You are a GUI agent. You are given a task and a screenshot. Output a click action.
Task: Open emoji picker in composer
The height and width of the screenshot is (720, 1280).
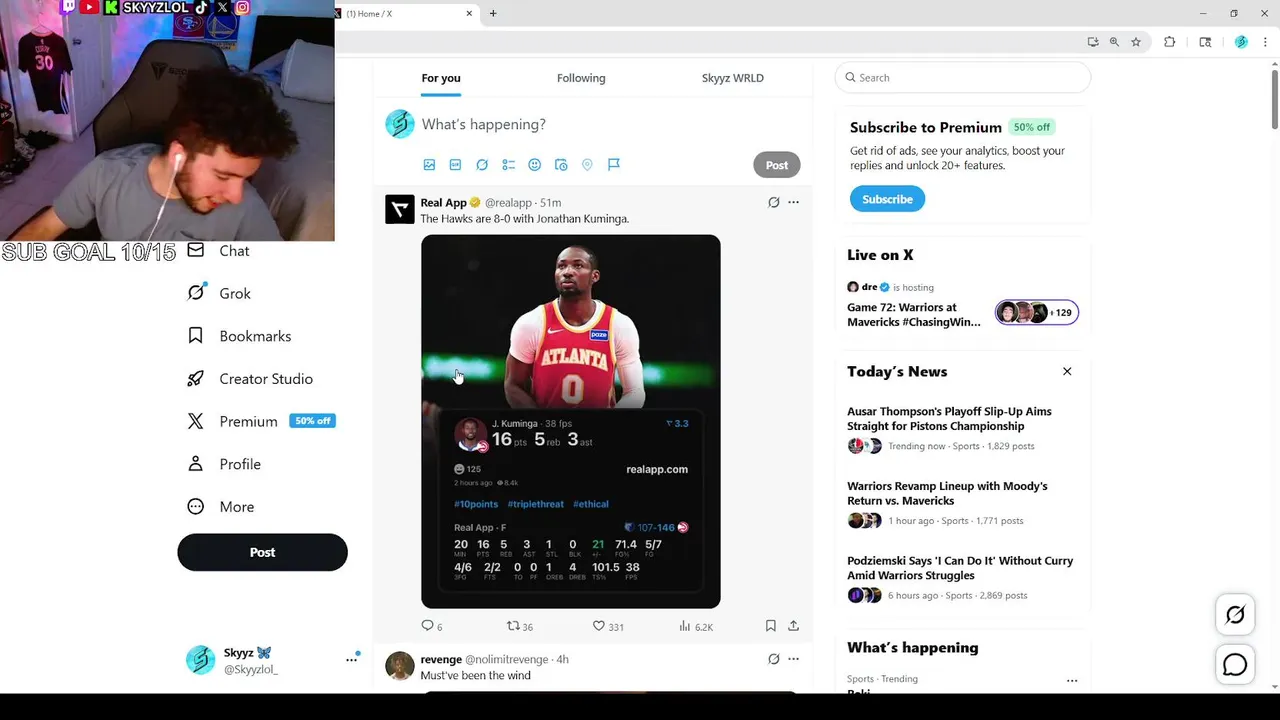(x=534, y=165)
